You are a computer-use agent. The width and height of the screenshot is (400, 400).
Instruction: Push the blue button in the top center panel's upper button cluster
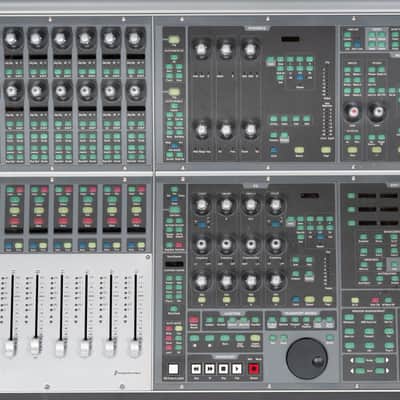pyautogui.click(x=300, y=78)
